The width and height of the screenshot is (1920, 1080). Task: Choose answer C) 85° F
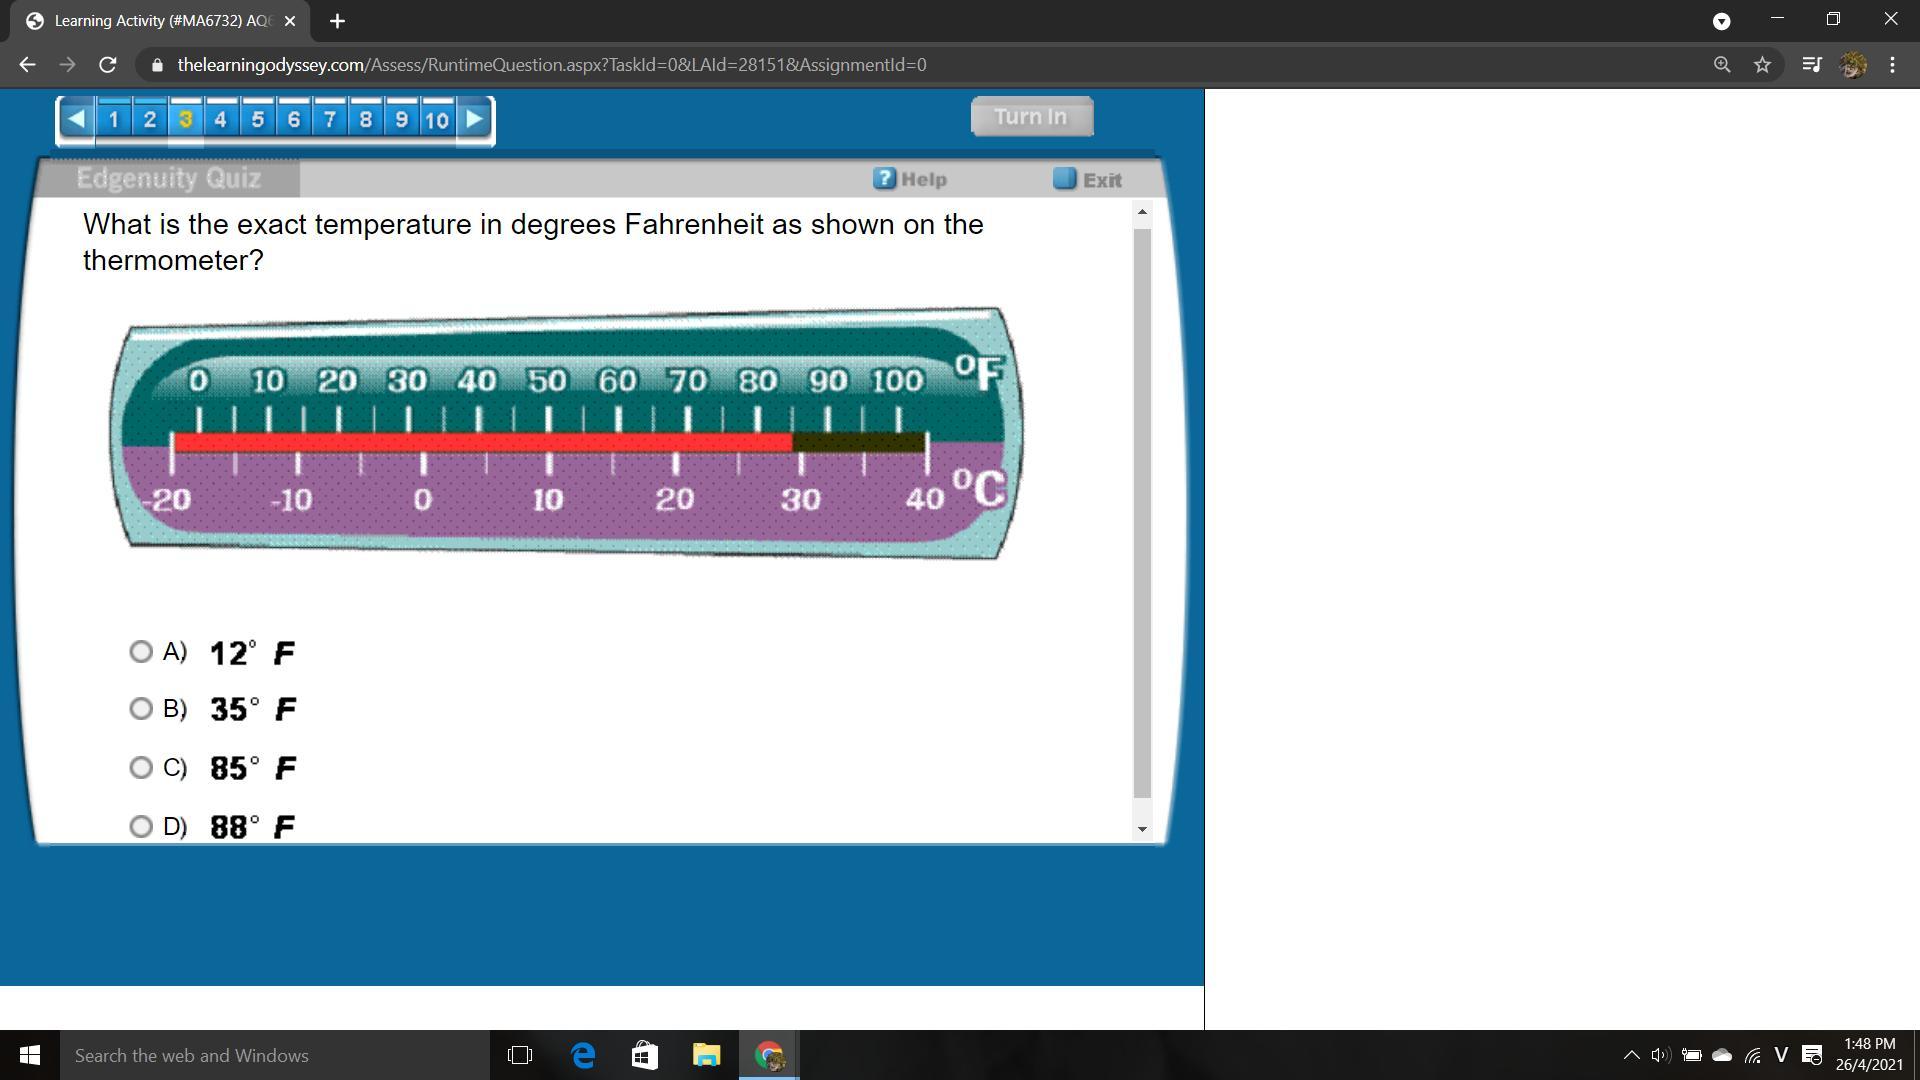tap(141, 767)
